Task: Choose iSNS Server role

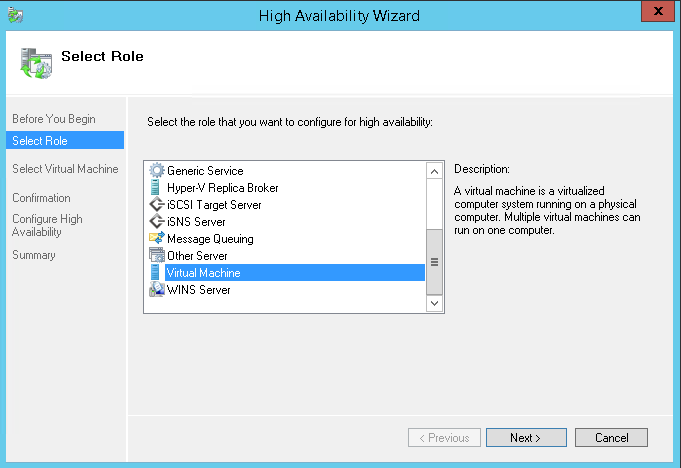Action: pos(196,221)
